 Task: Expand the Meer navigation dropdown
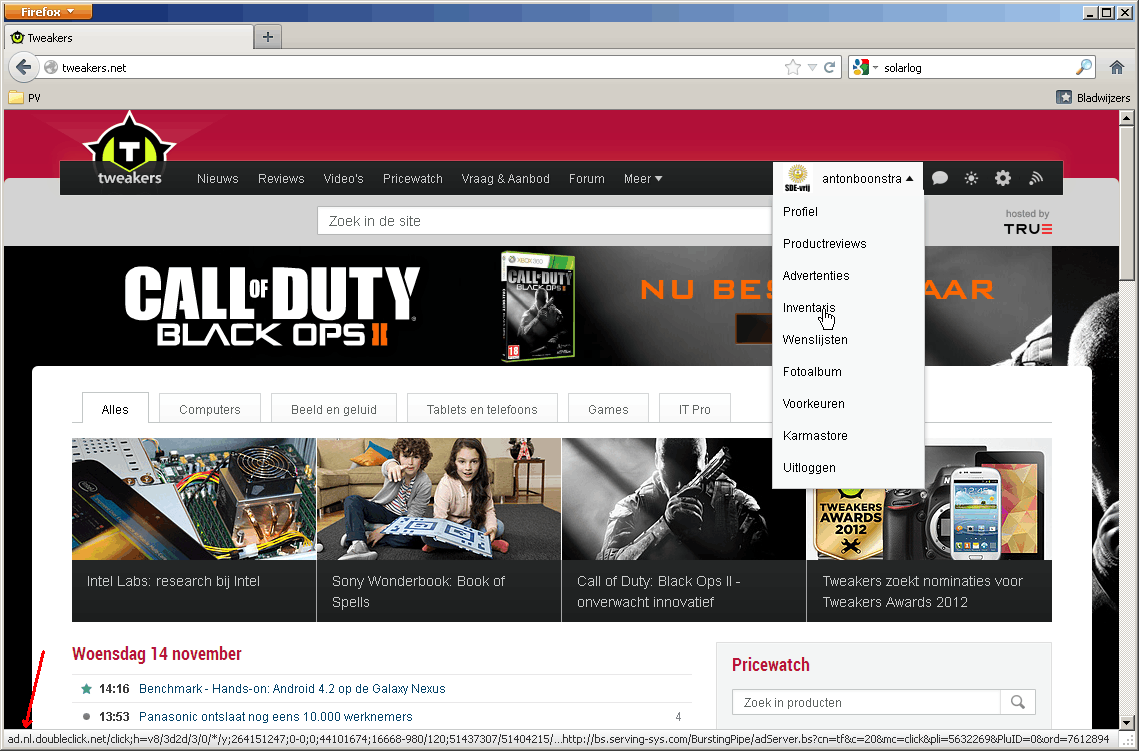(x=643, y=179)
